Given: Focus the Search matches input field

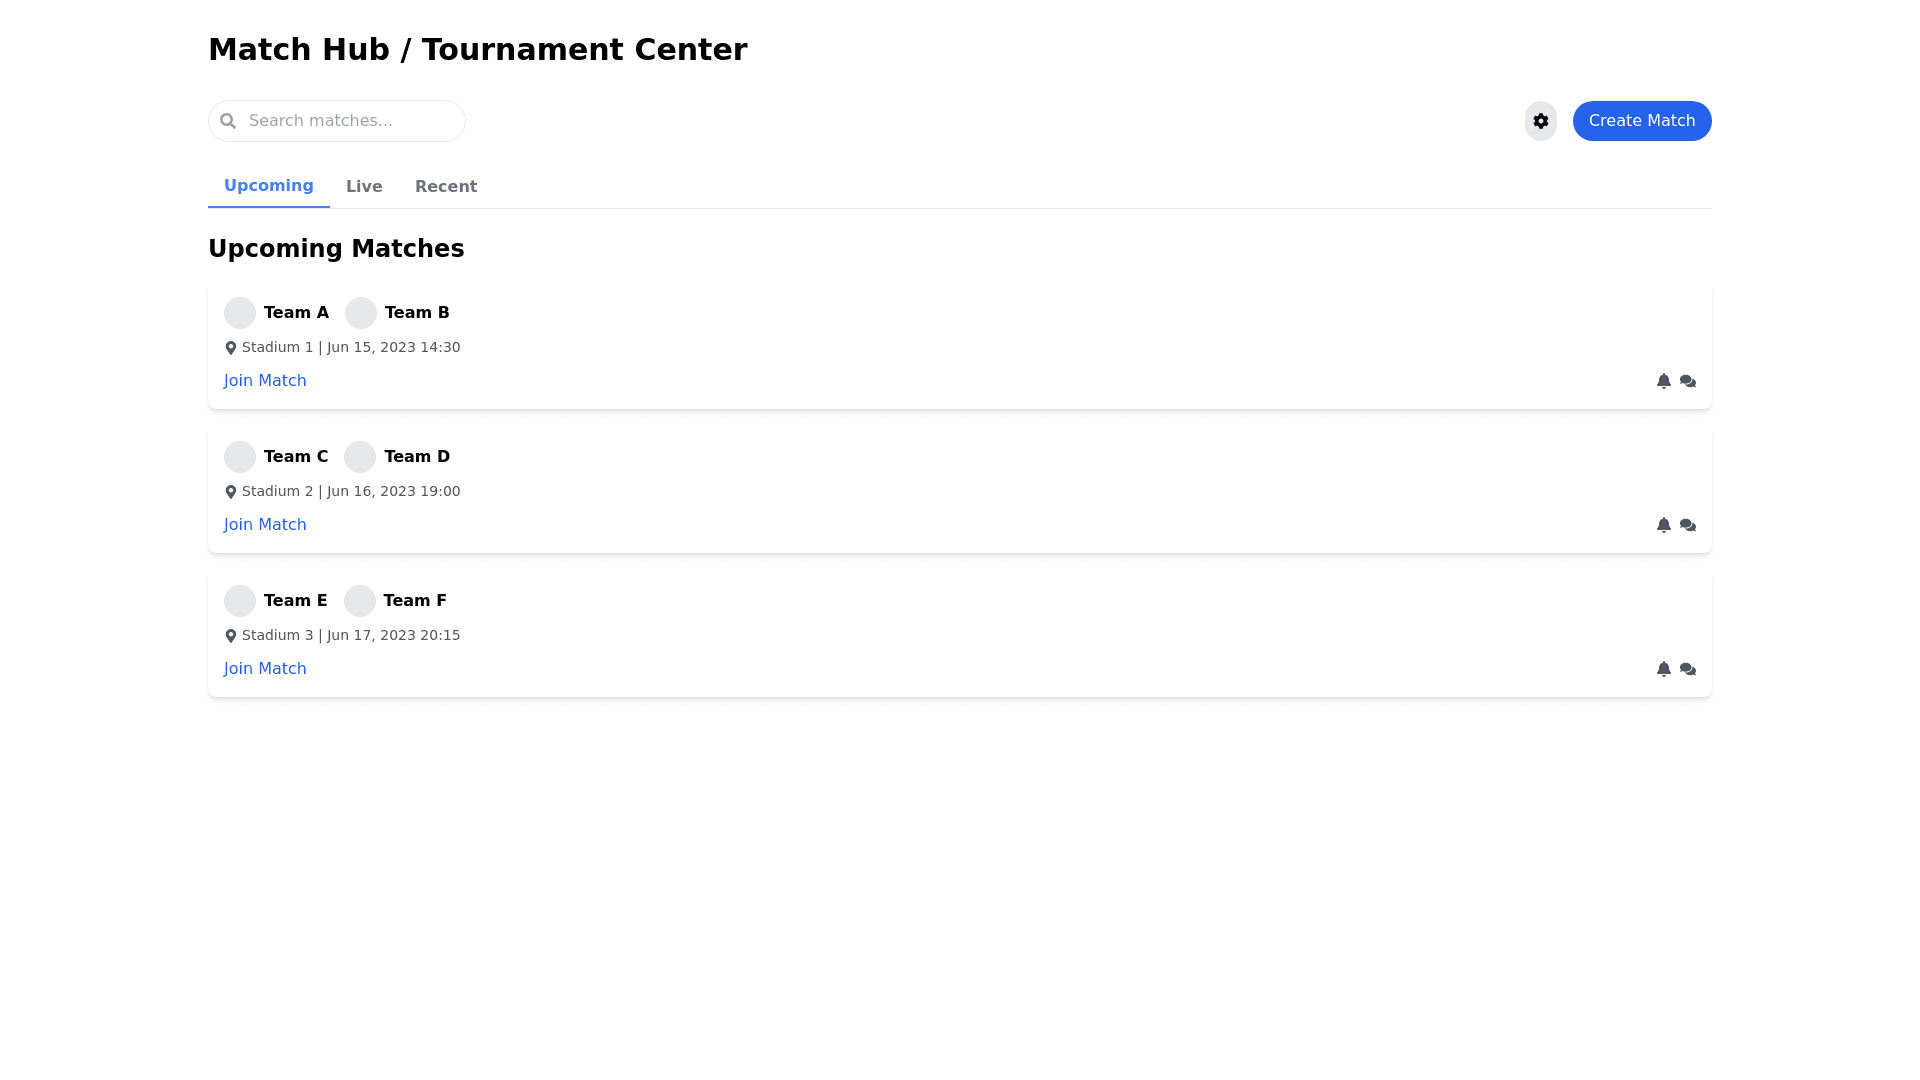Looking at the screenshot, I should 350,121.
